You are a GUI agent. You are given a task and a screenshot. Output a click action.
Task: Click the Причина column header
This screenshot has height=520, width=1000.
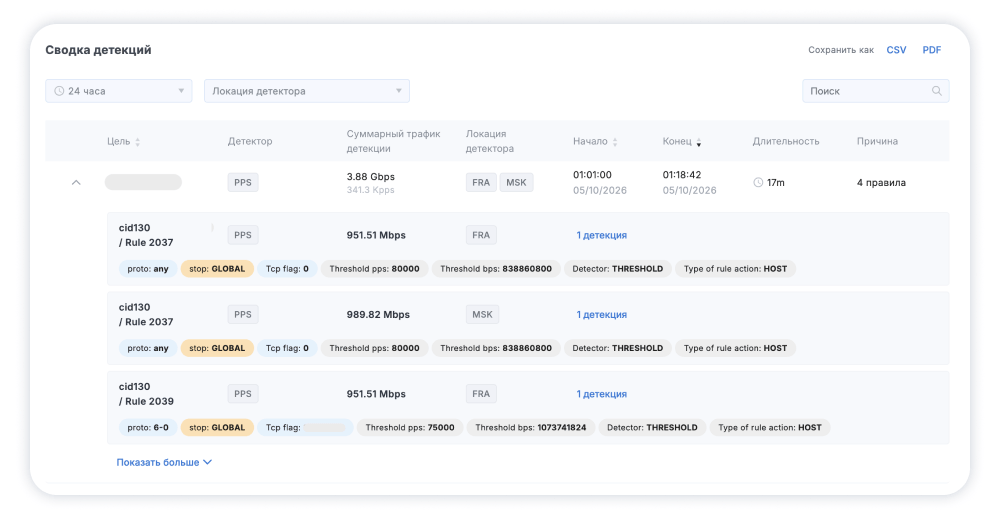coord(877,141)
